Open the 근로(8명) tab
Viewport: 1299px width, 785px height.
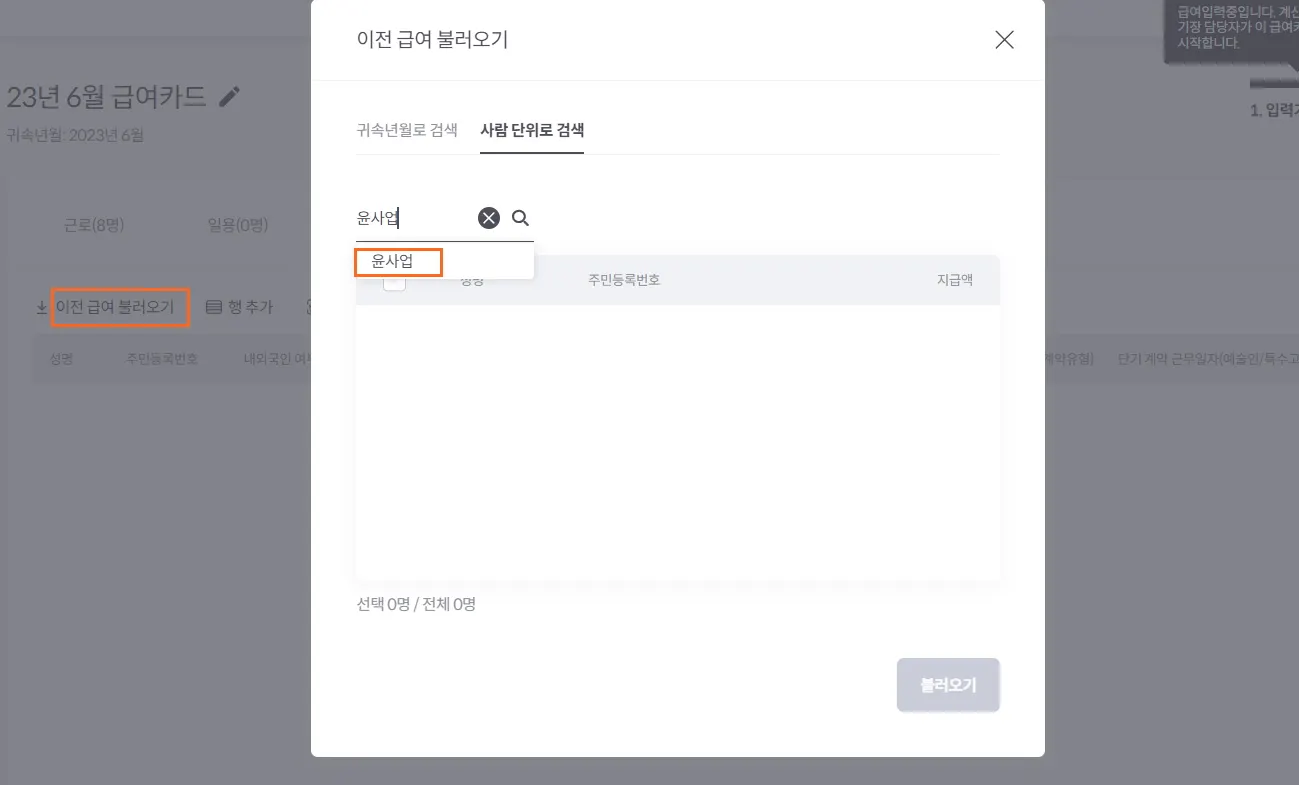[x=94, y=225]
